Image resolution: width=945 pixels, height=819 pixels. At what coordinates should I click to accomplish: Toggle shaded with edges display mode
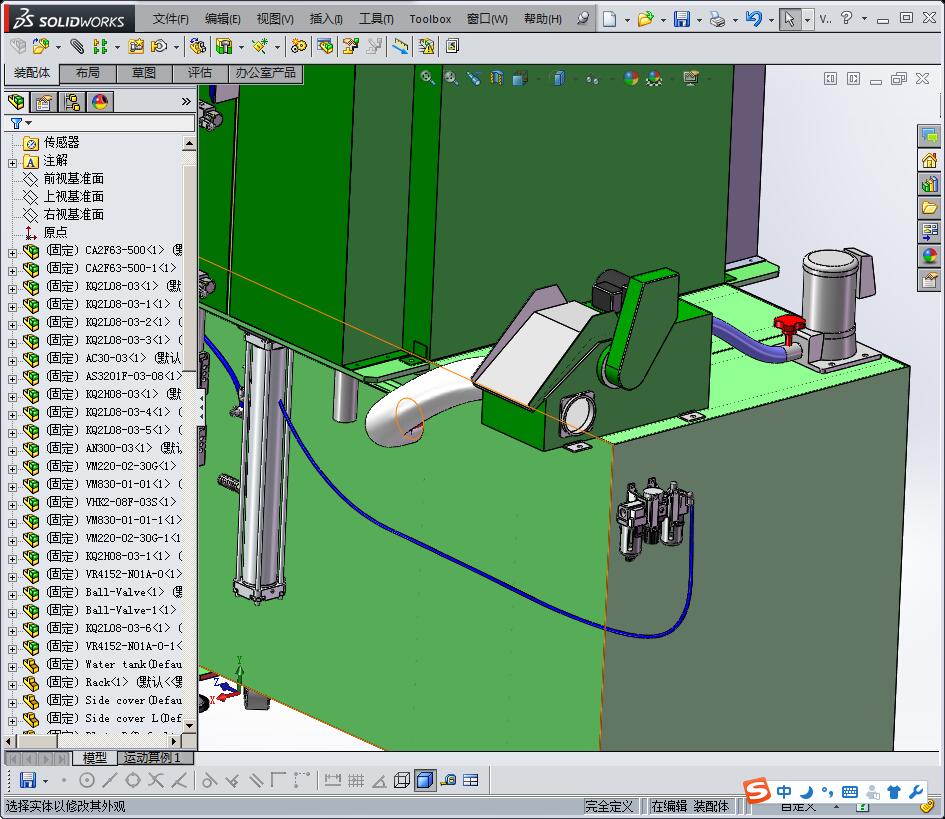(424, 780)
